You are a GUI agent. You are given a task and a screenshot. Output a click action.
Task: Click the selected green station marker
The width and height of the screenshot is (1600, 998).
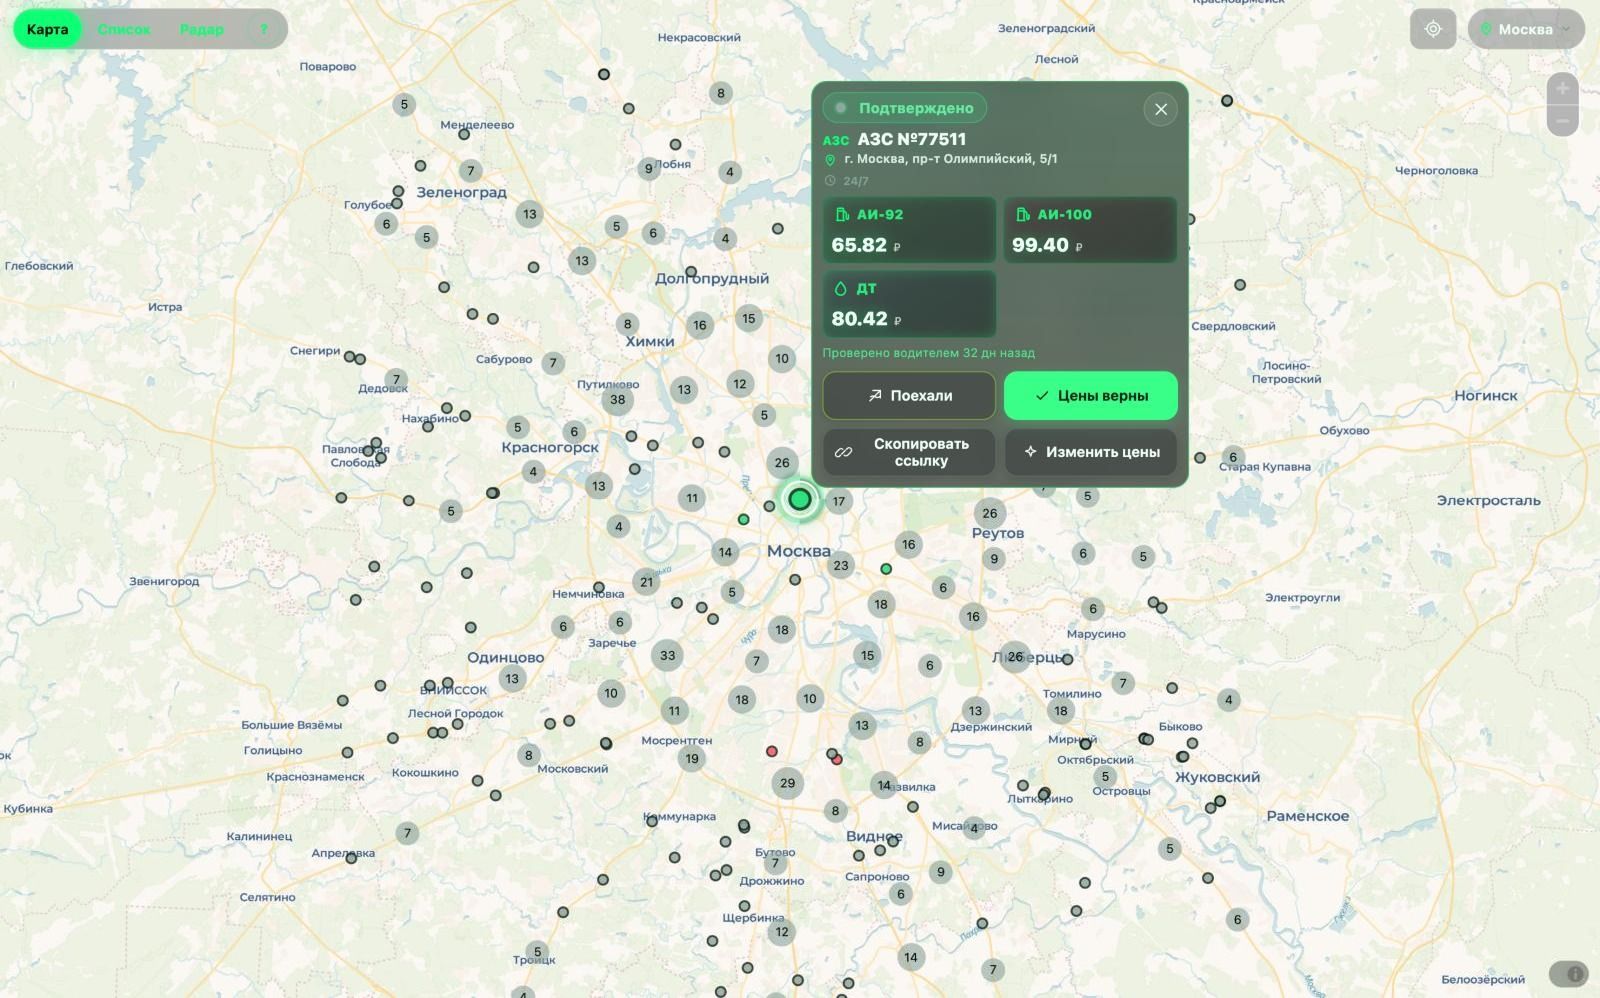[x=799, y=499]
